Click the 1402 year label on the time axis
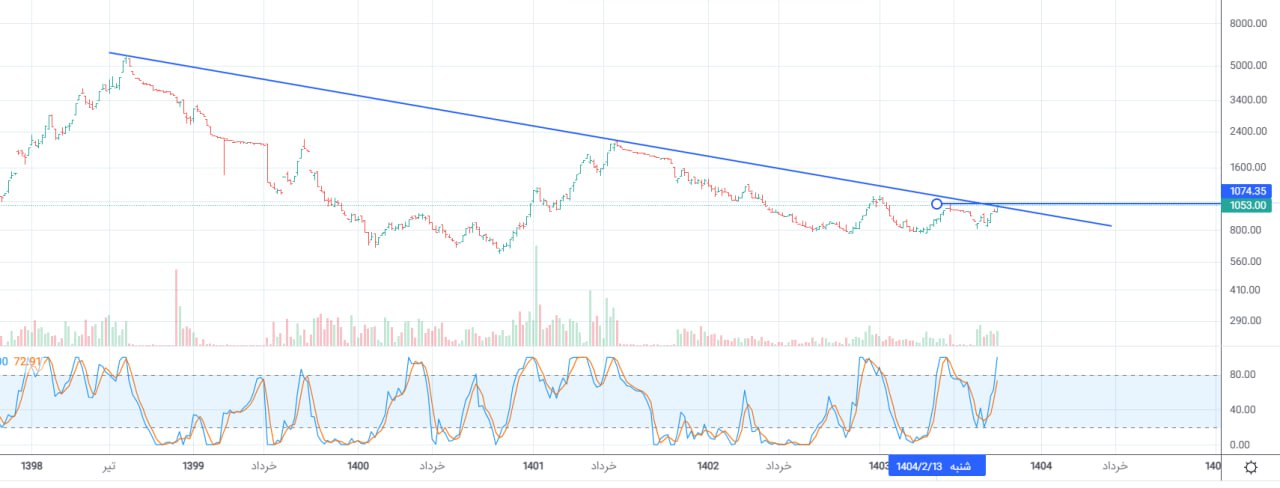The image size is (1280, 488). tap(708, 466)
